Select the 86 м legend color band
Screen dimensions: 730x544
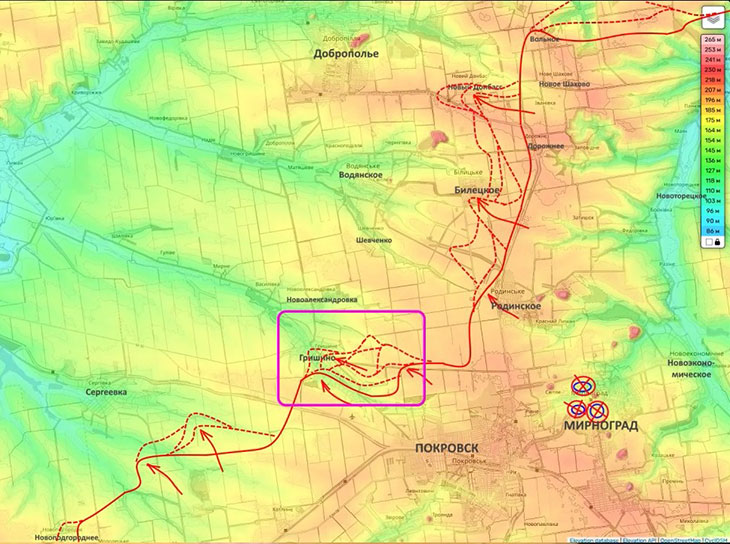tap(712, 231)
